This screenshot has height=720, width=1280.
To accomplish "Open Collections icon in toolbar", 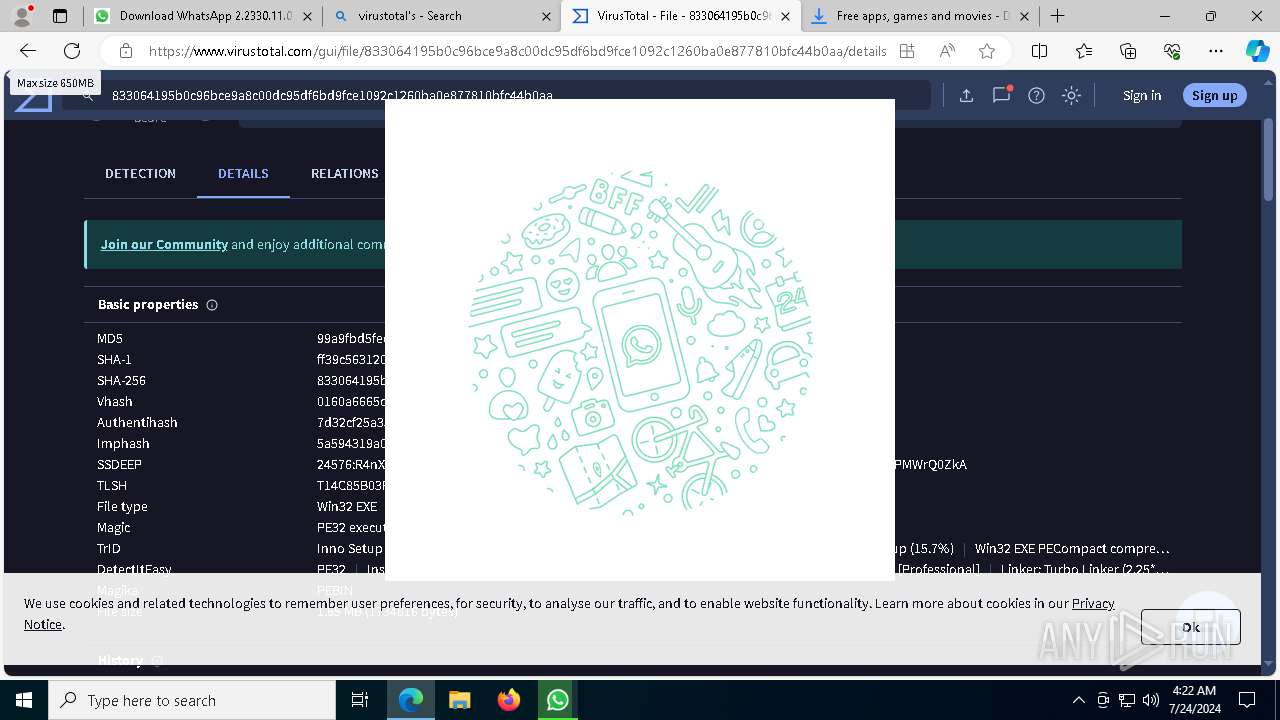I will click(1128, 51).
